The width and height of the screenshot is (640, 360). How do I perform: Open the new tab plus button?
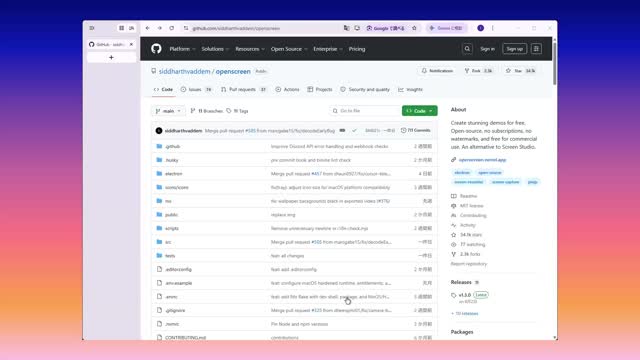click(111, 58)
